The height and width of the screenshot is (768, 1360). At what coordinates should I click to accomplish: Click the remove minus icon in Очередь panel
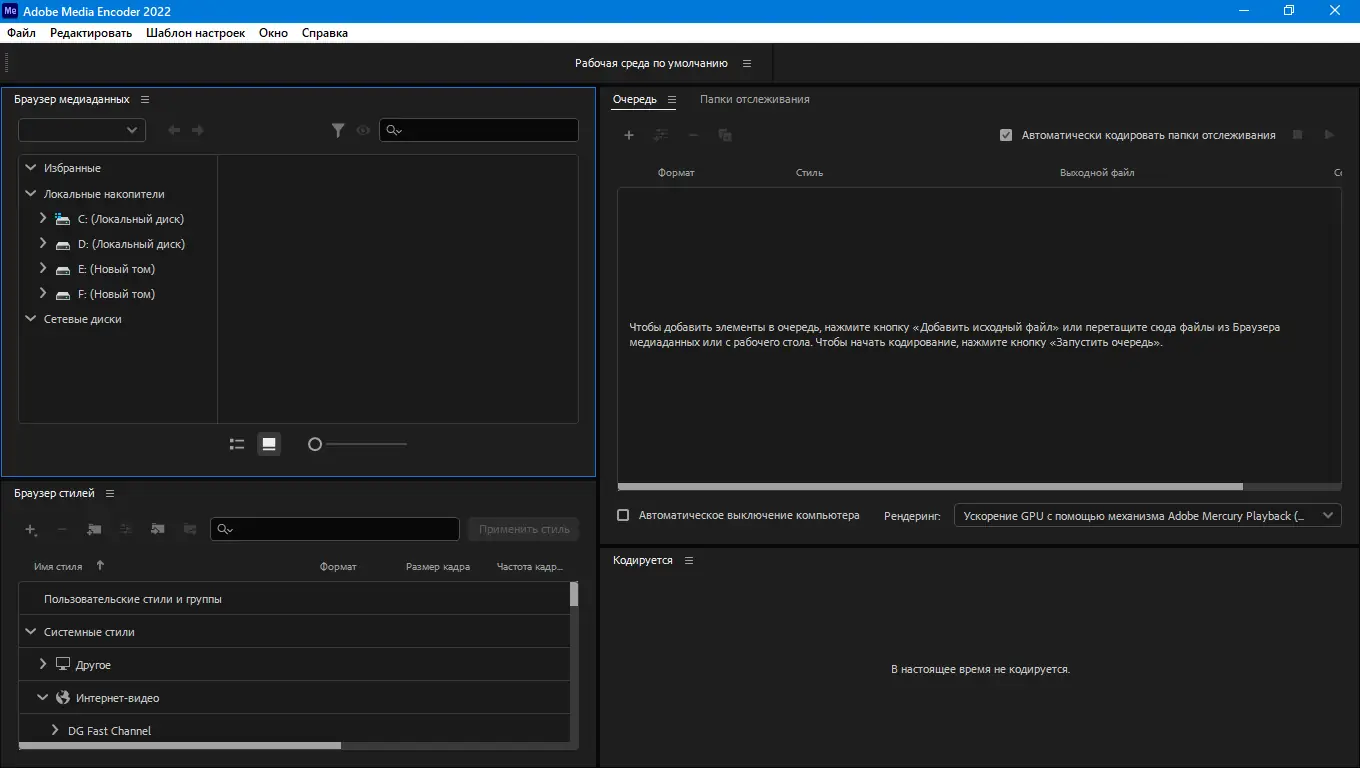pos(693,135)
